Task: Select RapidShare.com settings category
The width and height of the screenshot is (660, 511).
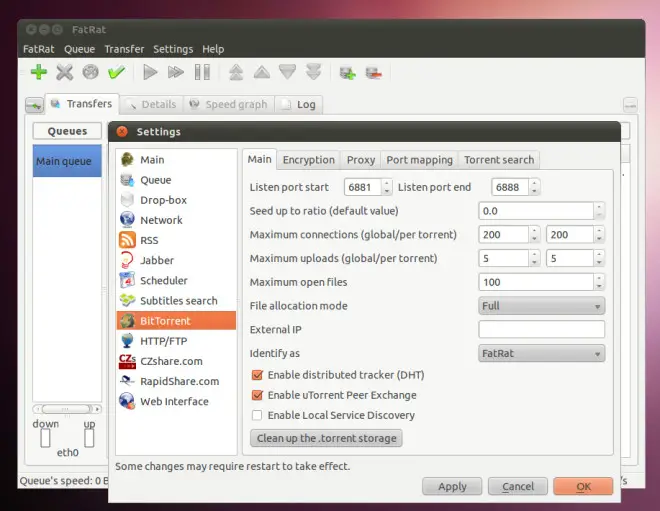Action: click(176, 381)
